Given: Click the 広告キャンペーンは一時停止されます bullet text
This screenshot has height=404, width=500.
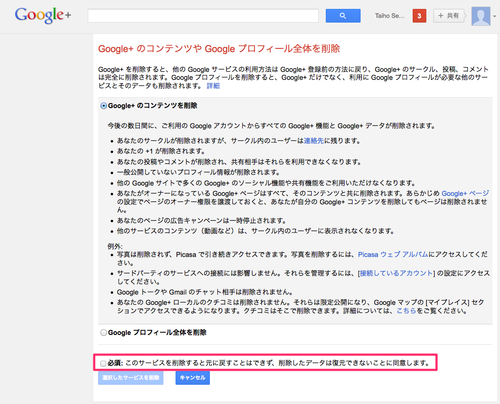Looking at the screenshot, I should click(201, 221).
